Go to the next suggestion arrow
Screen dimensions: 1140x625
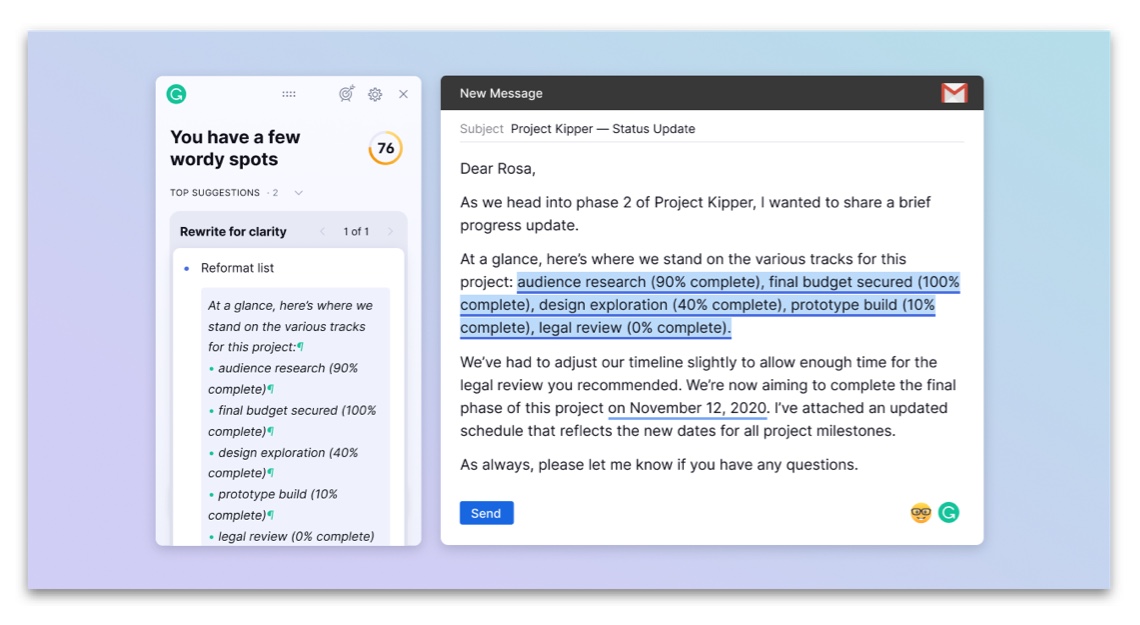[x=390, y=232]
